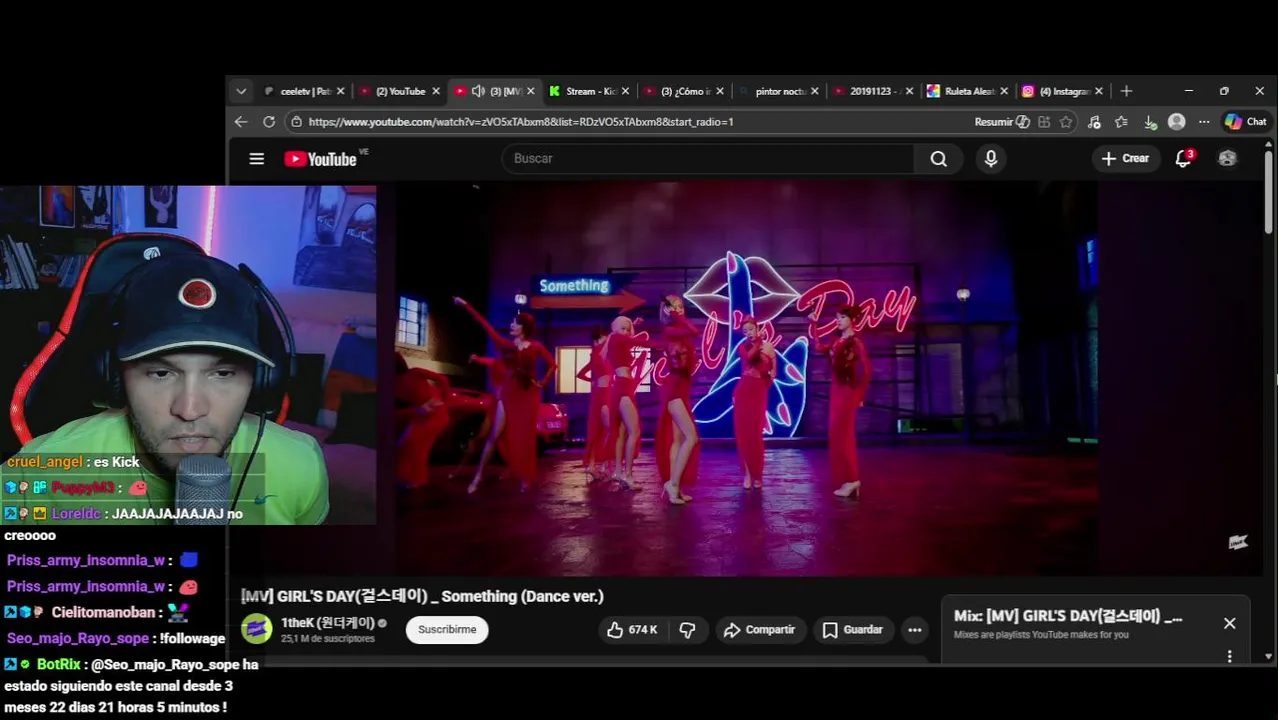Screen dimensions: 1278x720
Task: Switch to the (3) ¿Cómo ir tab
Action: (x=685, y=91)
